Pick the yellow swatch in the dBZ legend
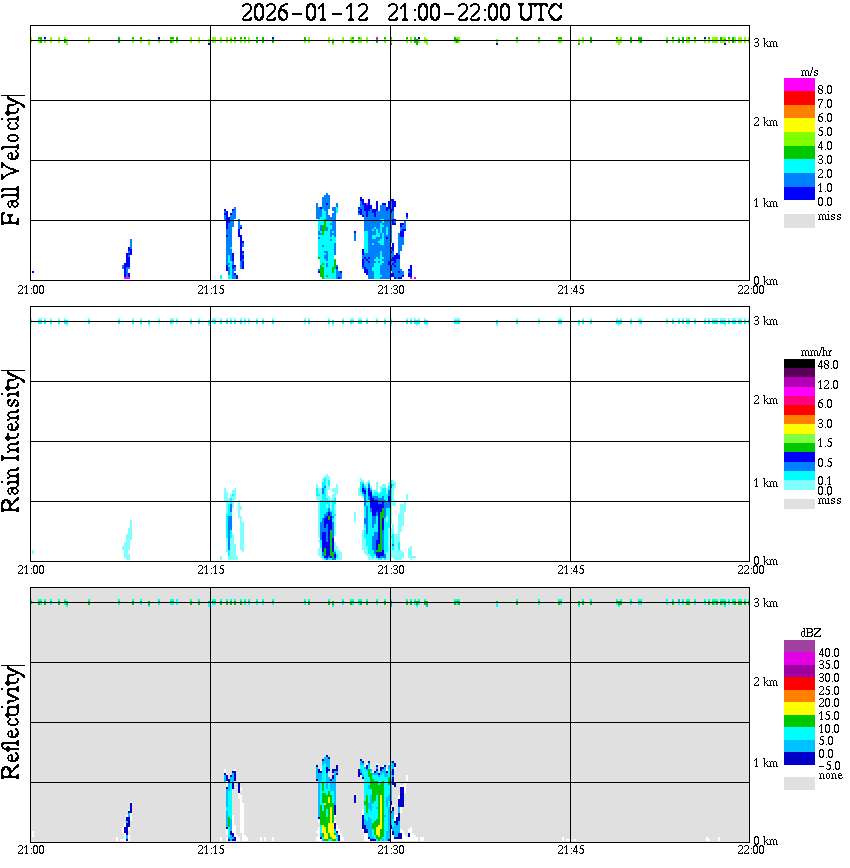 pos(799,709)
